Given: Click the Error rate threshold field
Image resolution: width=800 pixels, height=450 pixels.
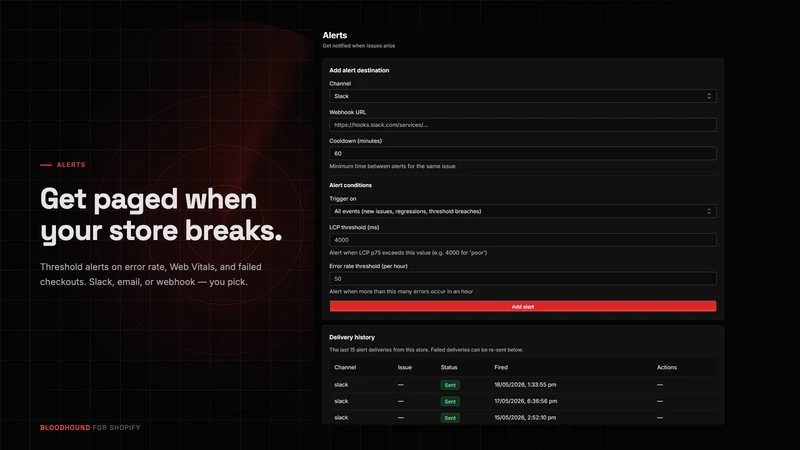Looking at the screenshot, I should click(x=522, y=279).
